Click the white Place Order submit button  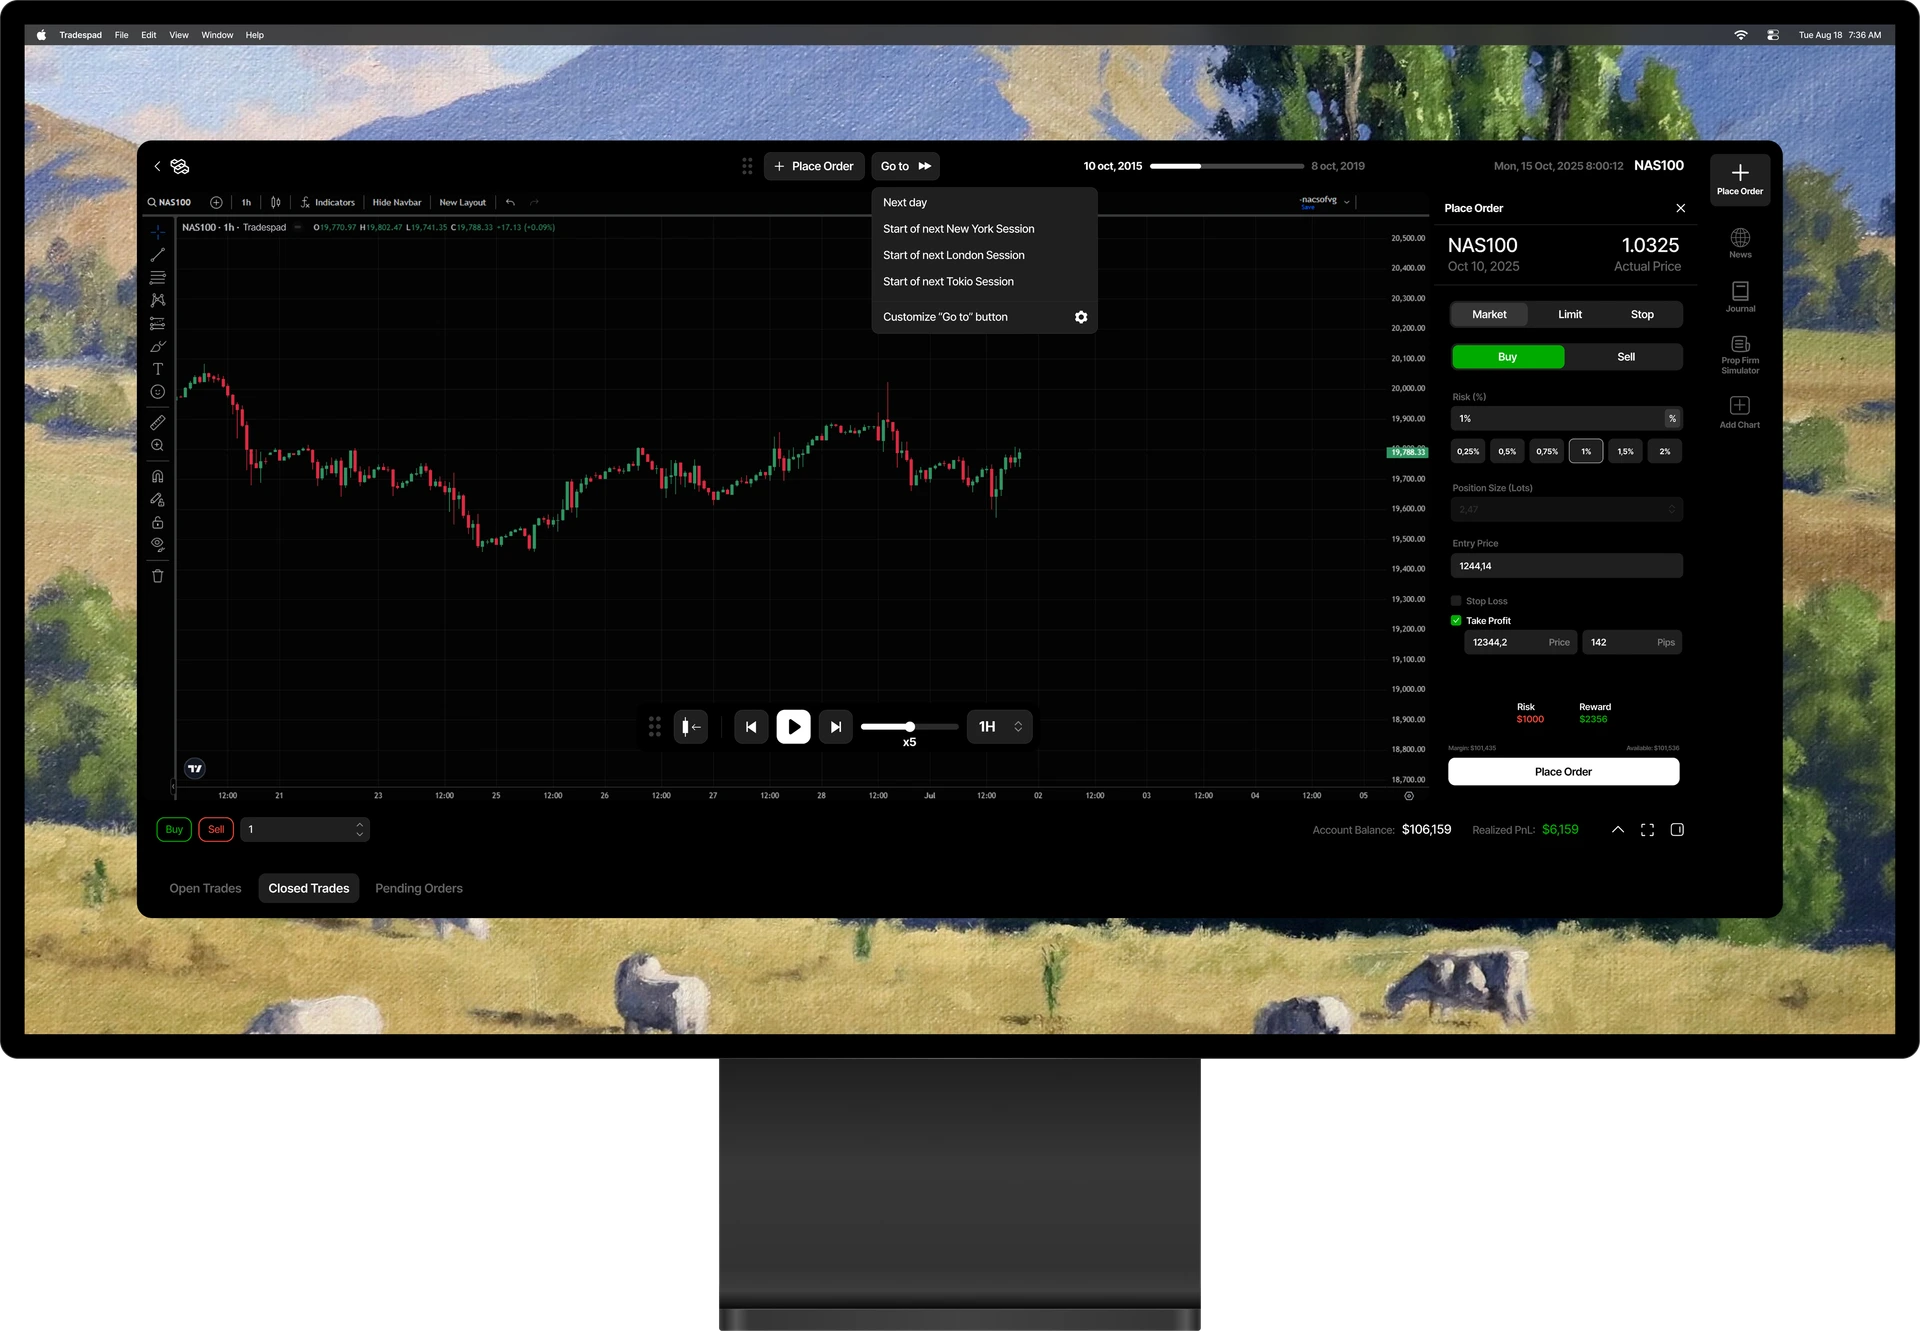1564,772
